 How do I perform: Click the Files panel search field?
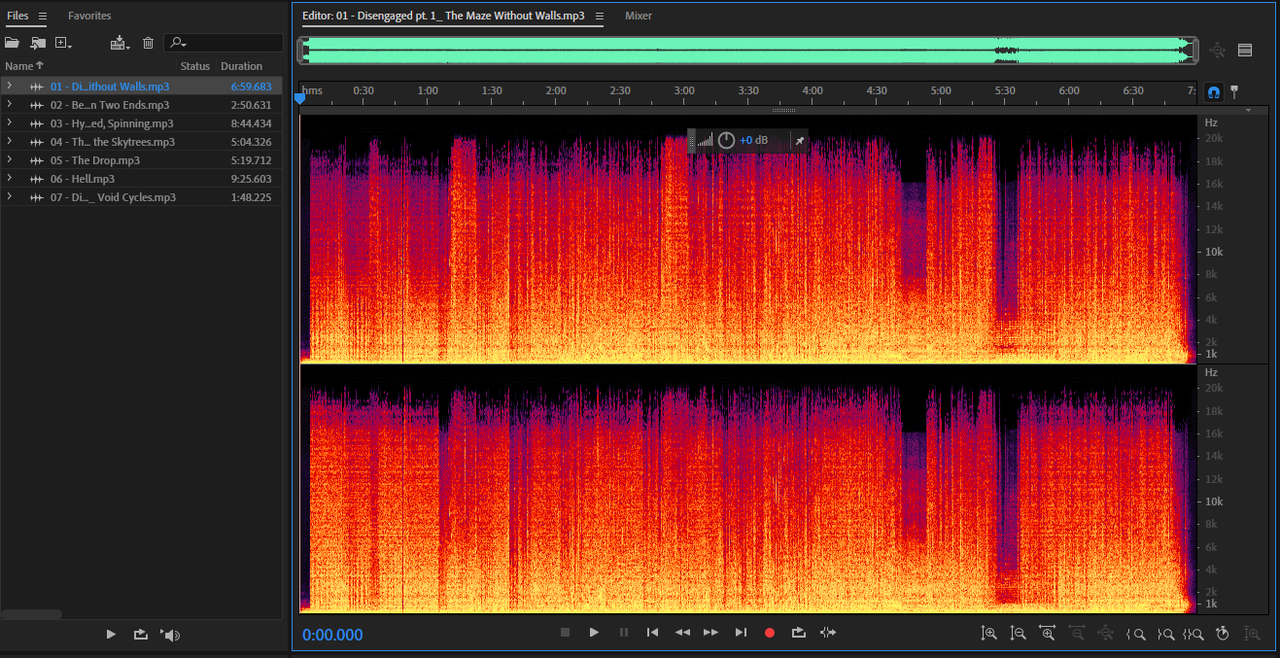click(x=224, y=43)
